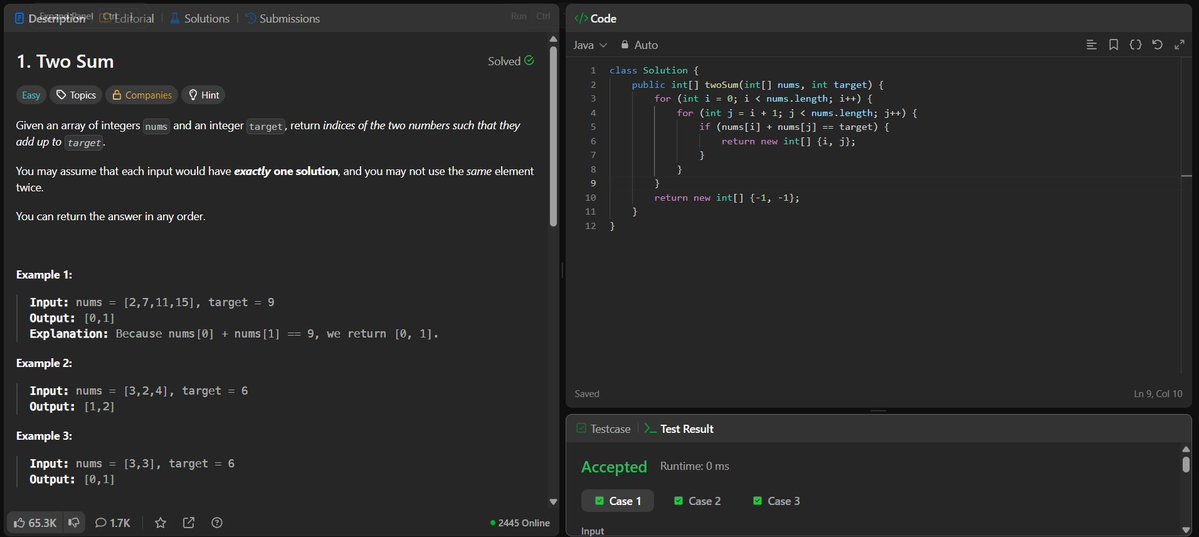Click the description panel scrollbar thumb
This screenshot has height=537, width=1199.
[554, 136]
